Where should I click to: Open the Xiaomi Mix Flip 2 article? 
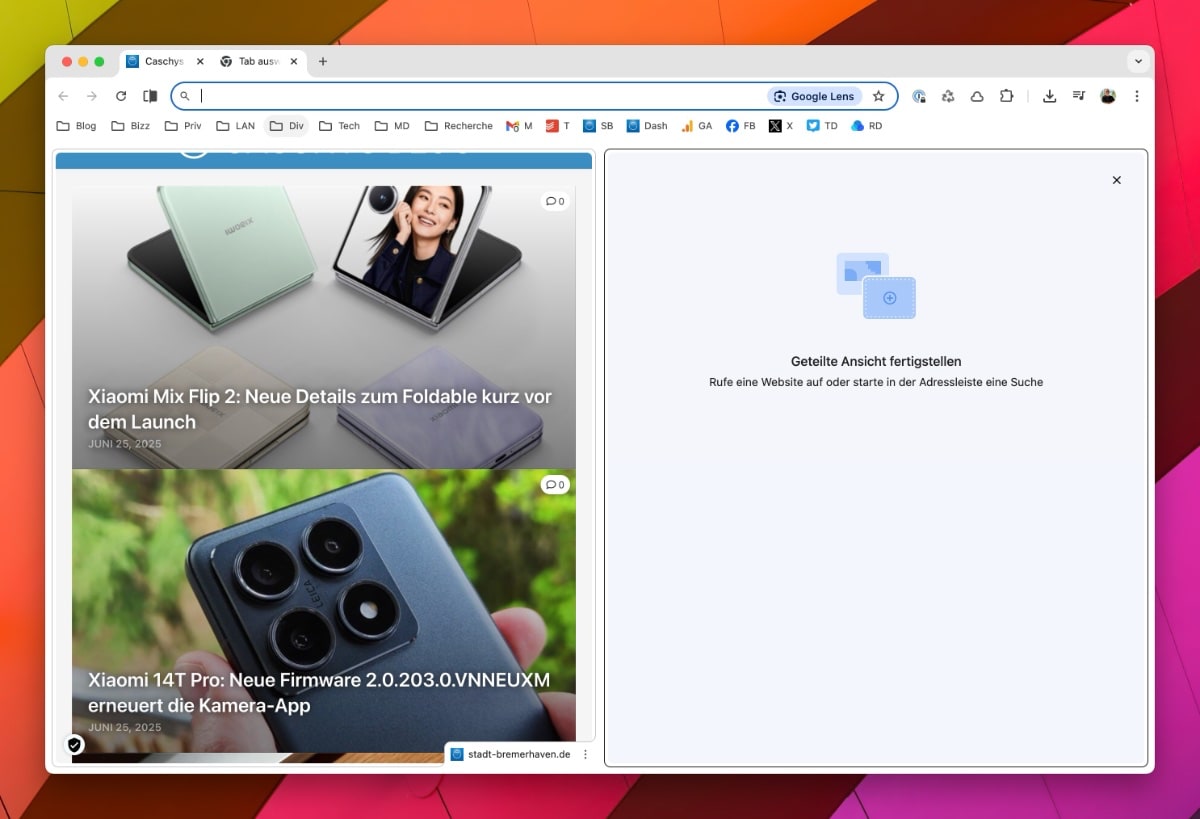tap(319, 408)
